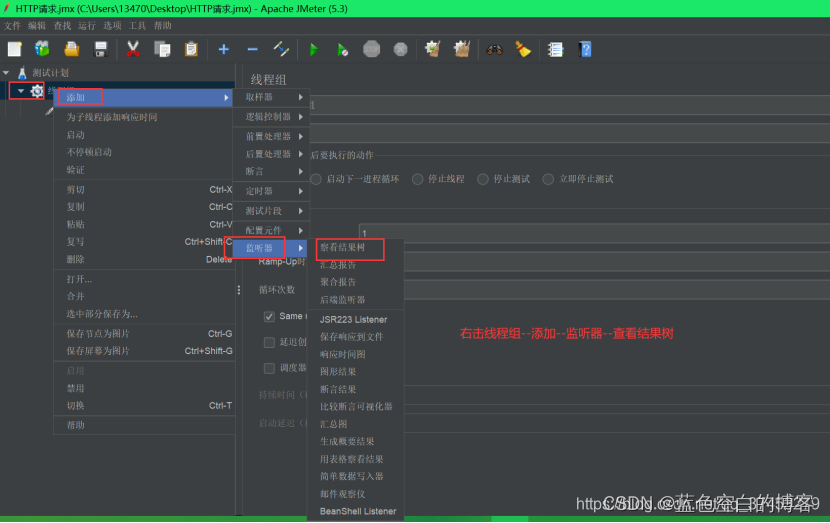Click the Paste clipboard icon

click(x=191, y=49)
